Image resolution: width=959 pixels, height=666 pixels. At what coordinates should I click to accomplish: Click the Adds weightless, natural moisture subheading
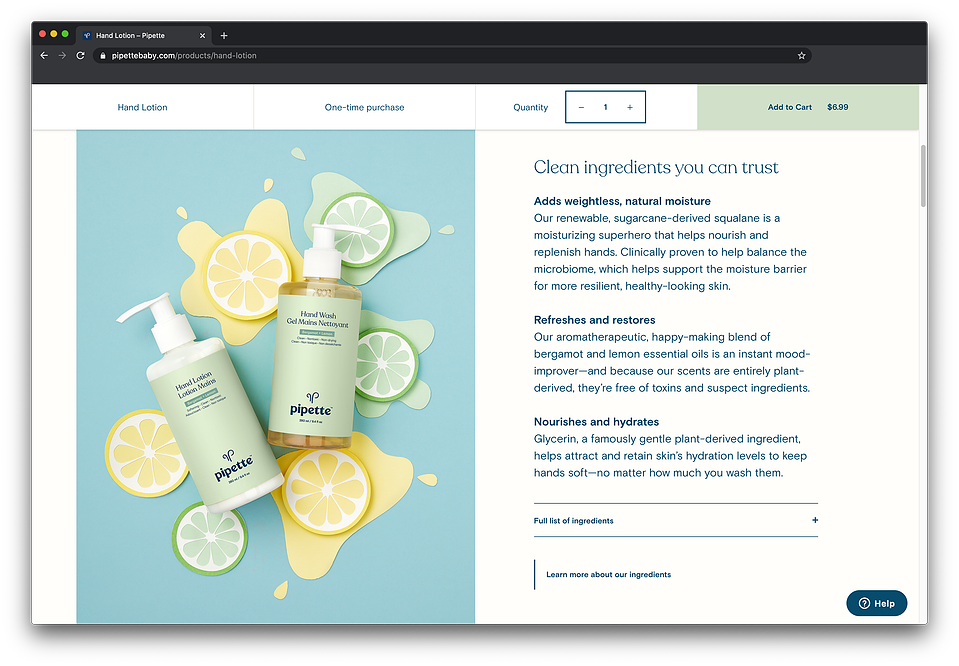pyautogui.click(x=622, y=201)
